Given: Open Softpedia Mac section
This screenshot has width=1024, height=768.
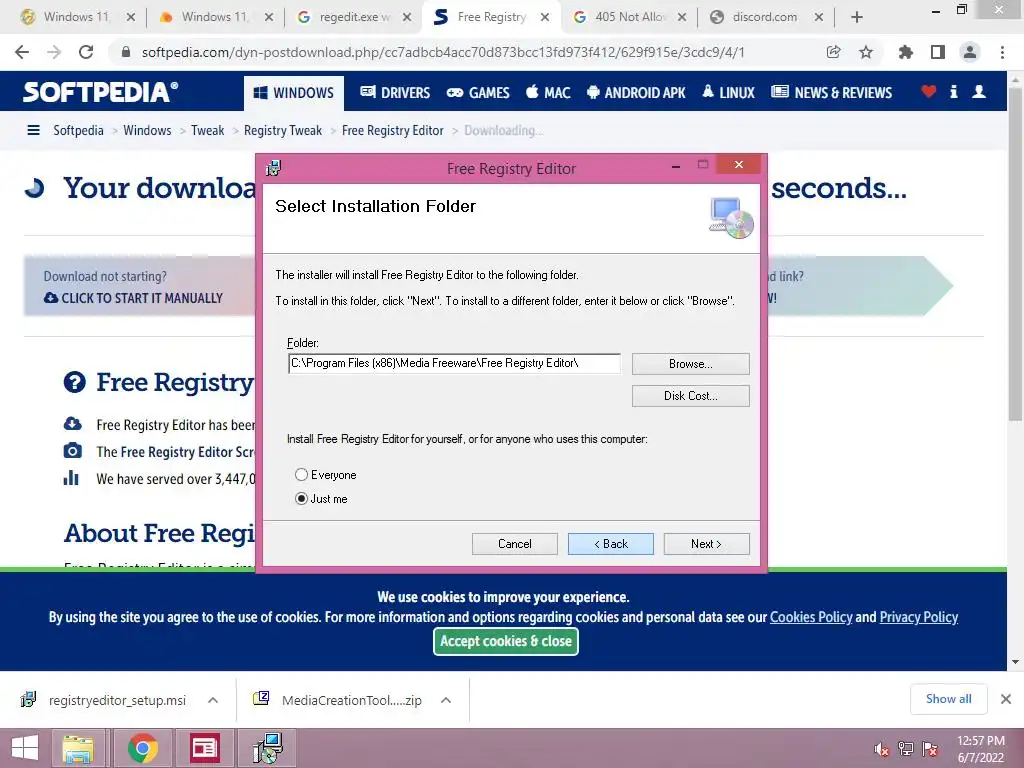Looking at the screenshot, I should (x=548, y=93).
